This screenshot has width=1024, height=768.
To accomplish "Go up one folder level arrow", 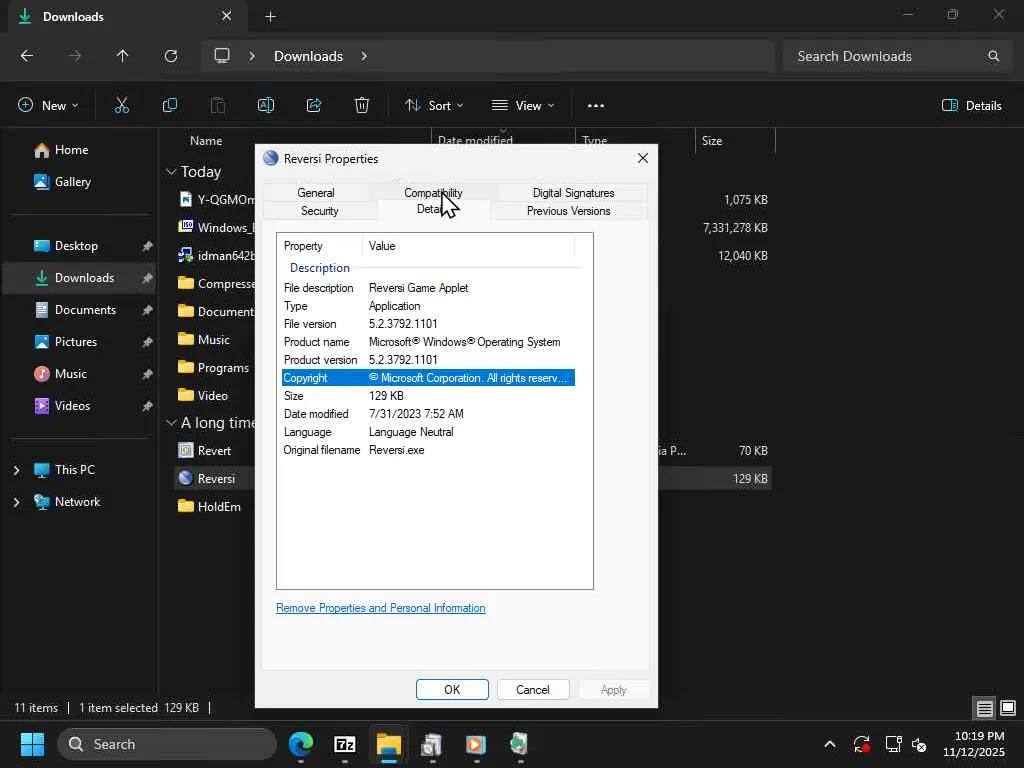I will [x=122, y=56].
